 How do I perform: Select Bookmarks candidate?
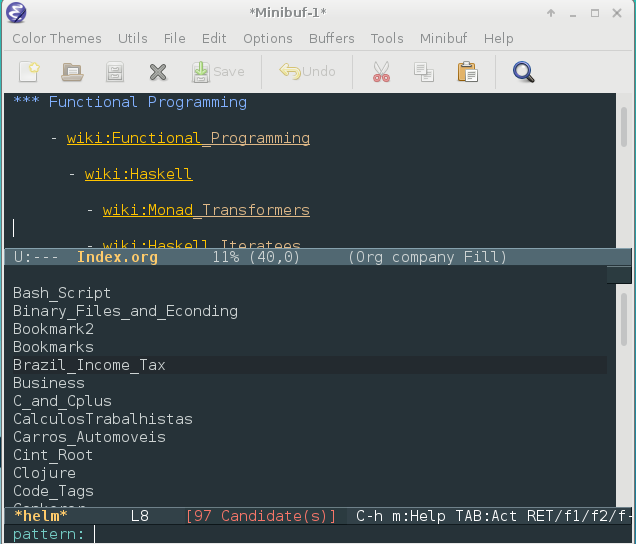coord(53,347)
